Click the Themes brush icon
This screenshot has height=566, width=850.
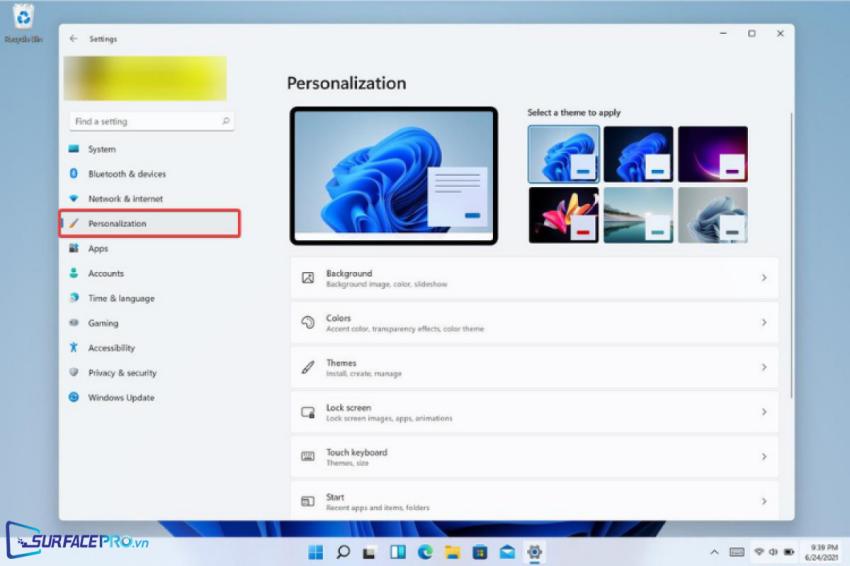pyautogui.click(x=307, y=368)
